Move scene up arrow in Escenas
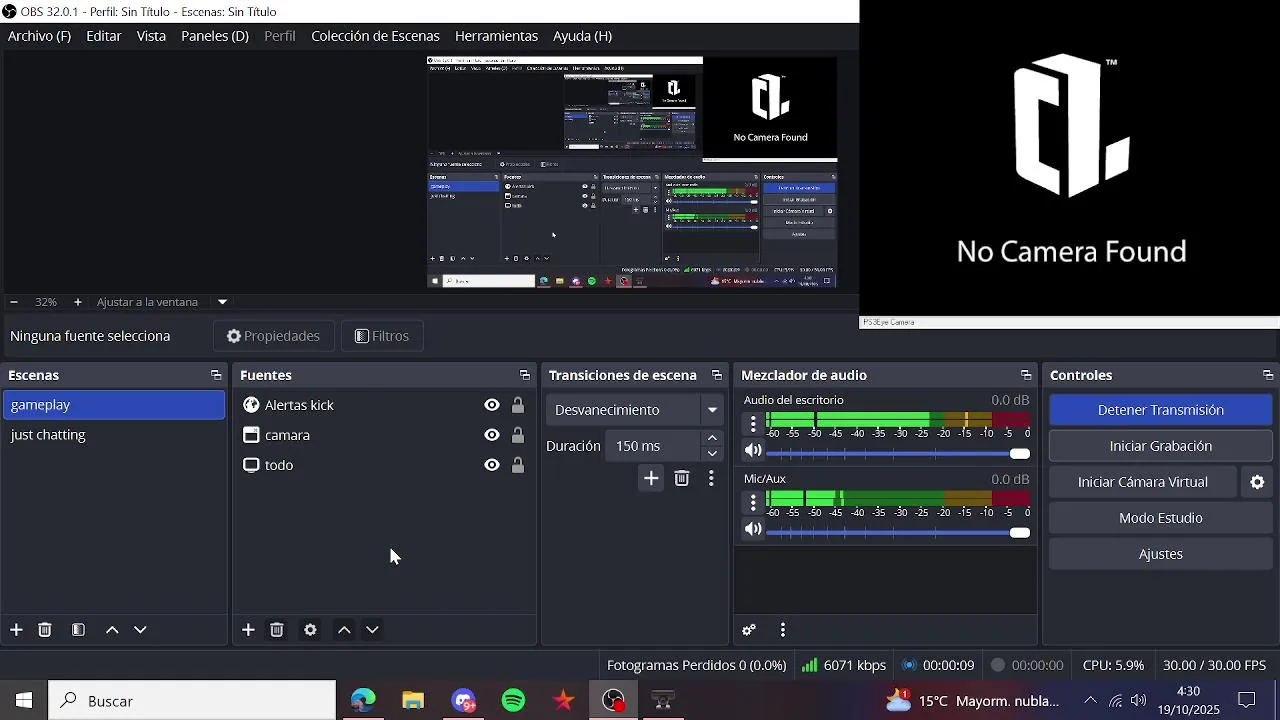 point(112,630)
